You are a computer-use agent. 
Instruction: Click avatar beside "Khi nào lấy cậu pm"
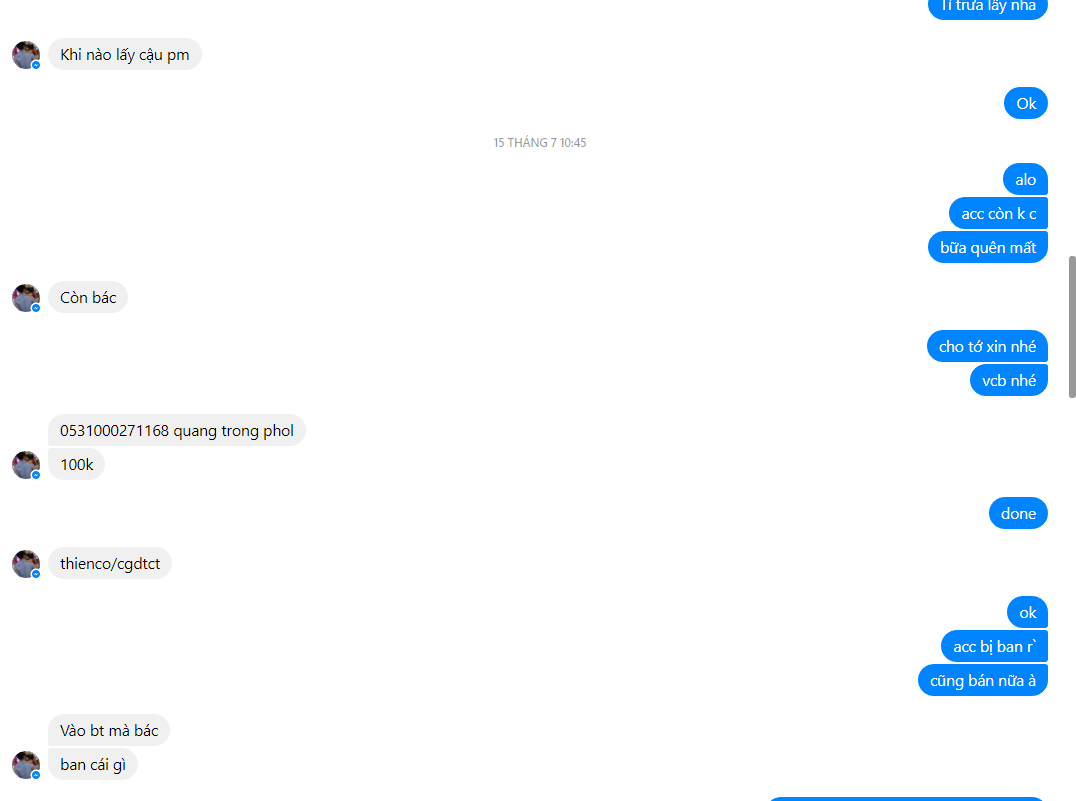click(26, 55)
